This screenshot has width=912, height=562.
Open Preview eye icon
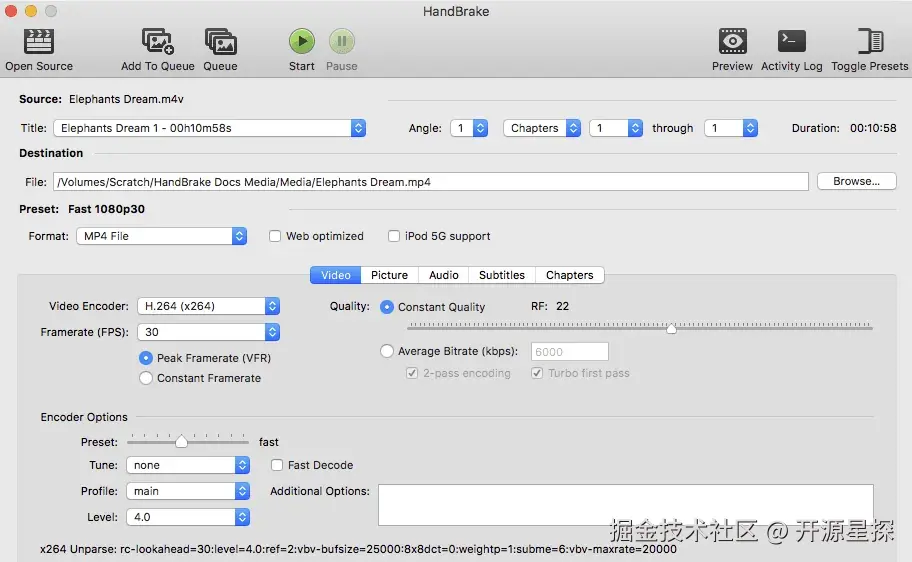(732, 41)
